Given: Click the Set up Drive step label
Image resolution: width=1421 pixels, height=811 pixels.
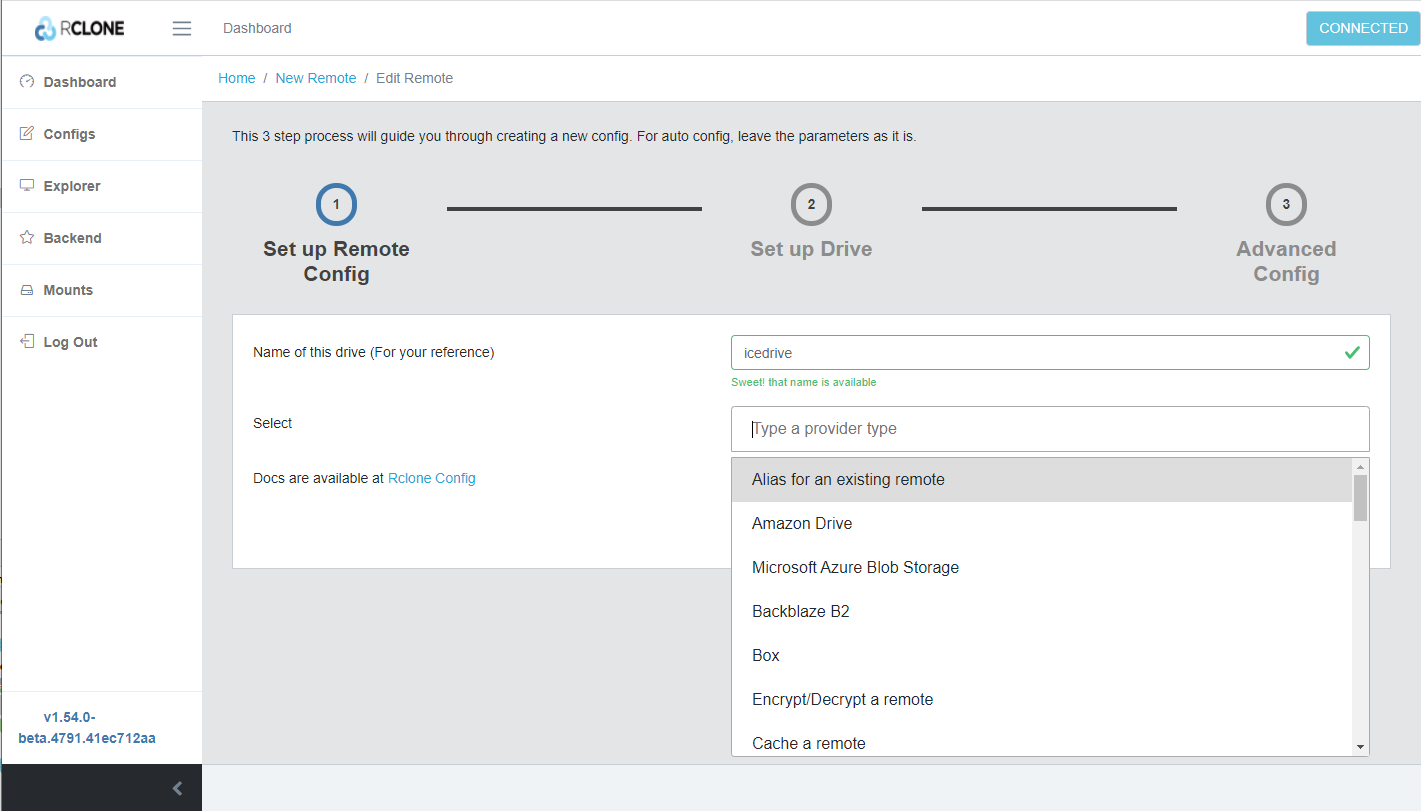Looking at the screenshot, I should (x=811, y=249).
